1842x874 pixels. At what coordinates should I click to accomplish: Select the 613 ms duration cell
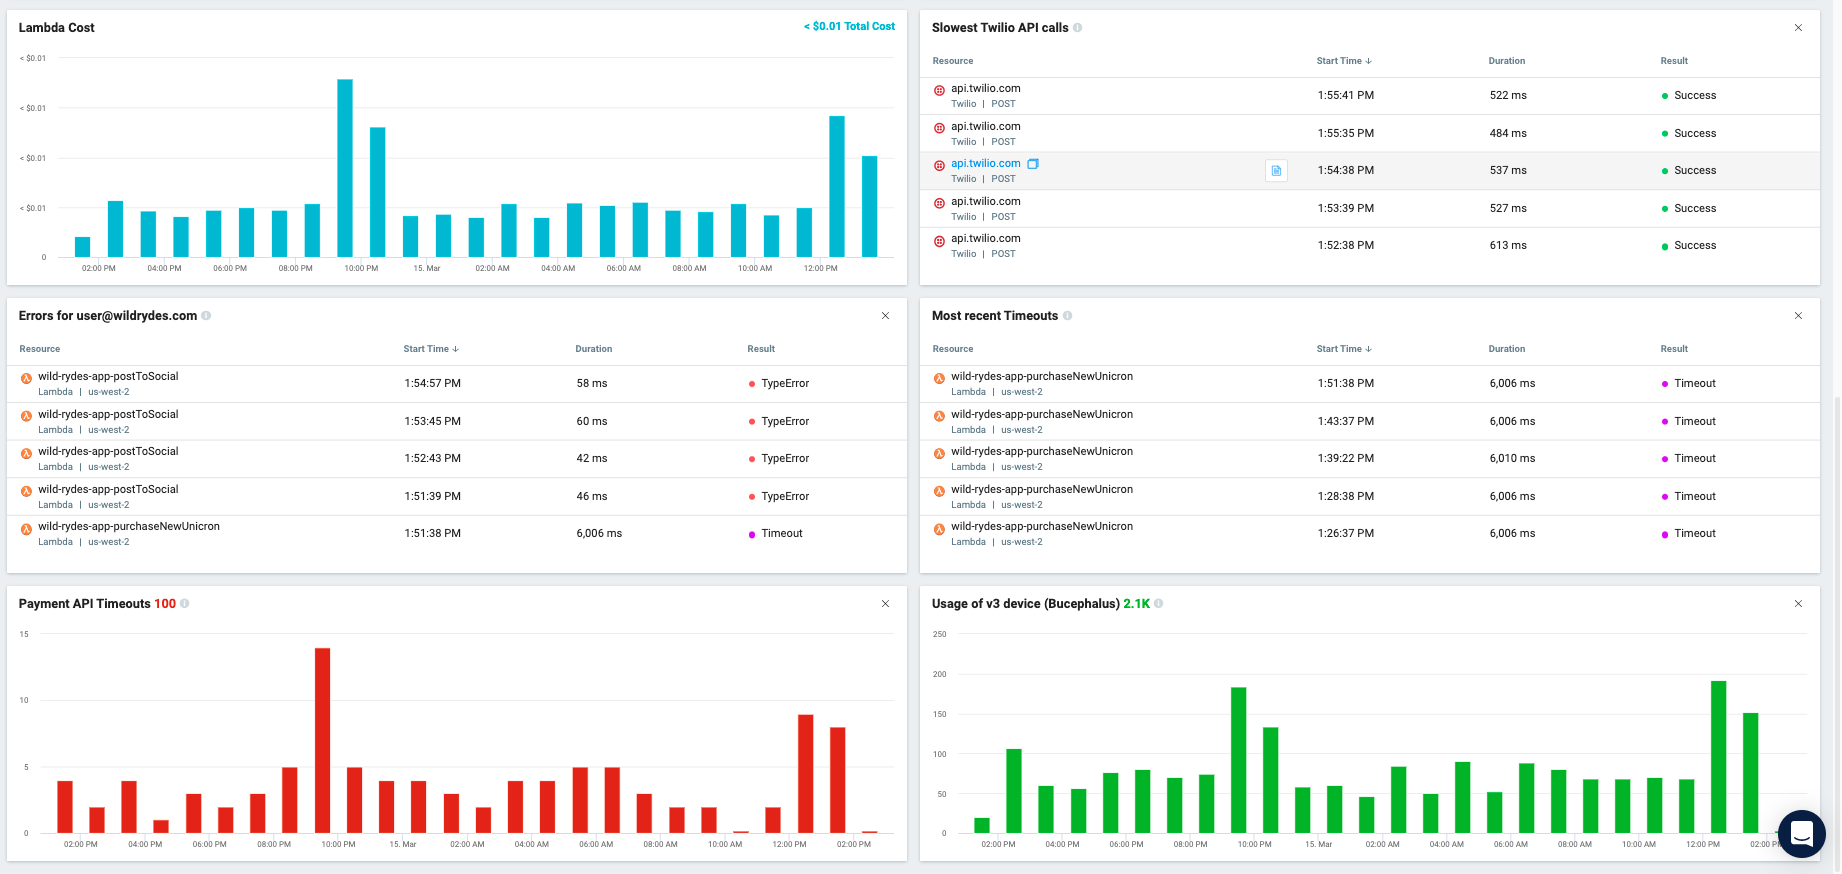1508,246
